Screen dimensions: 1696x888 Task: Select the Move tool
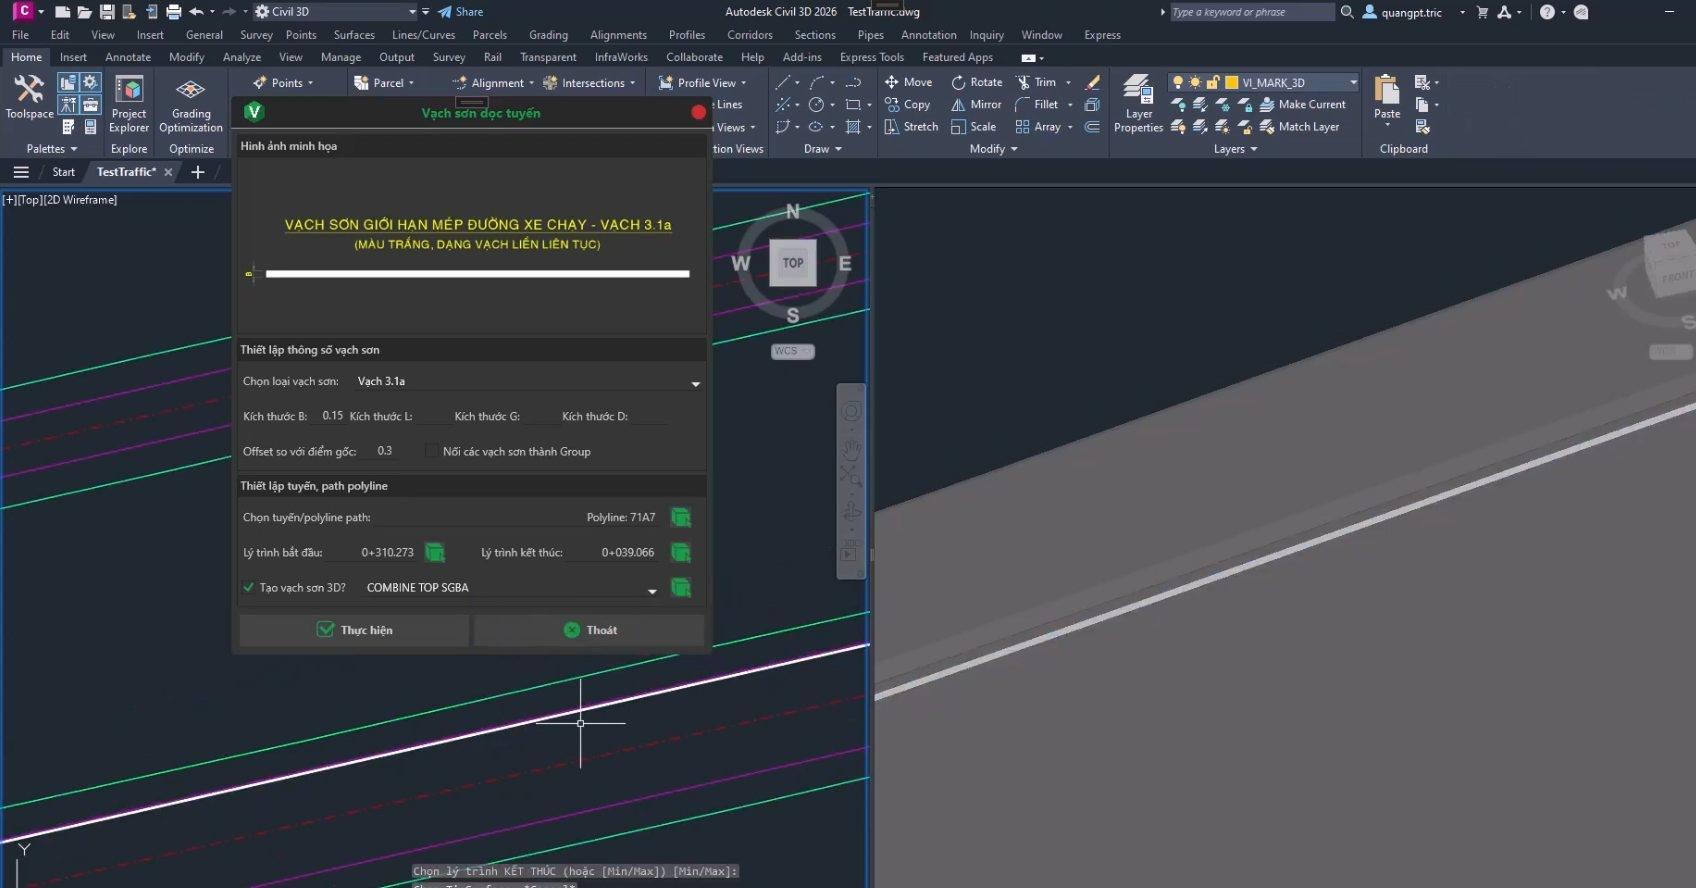pos(908,82)
